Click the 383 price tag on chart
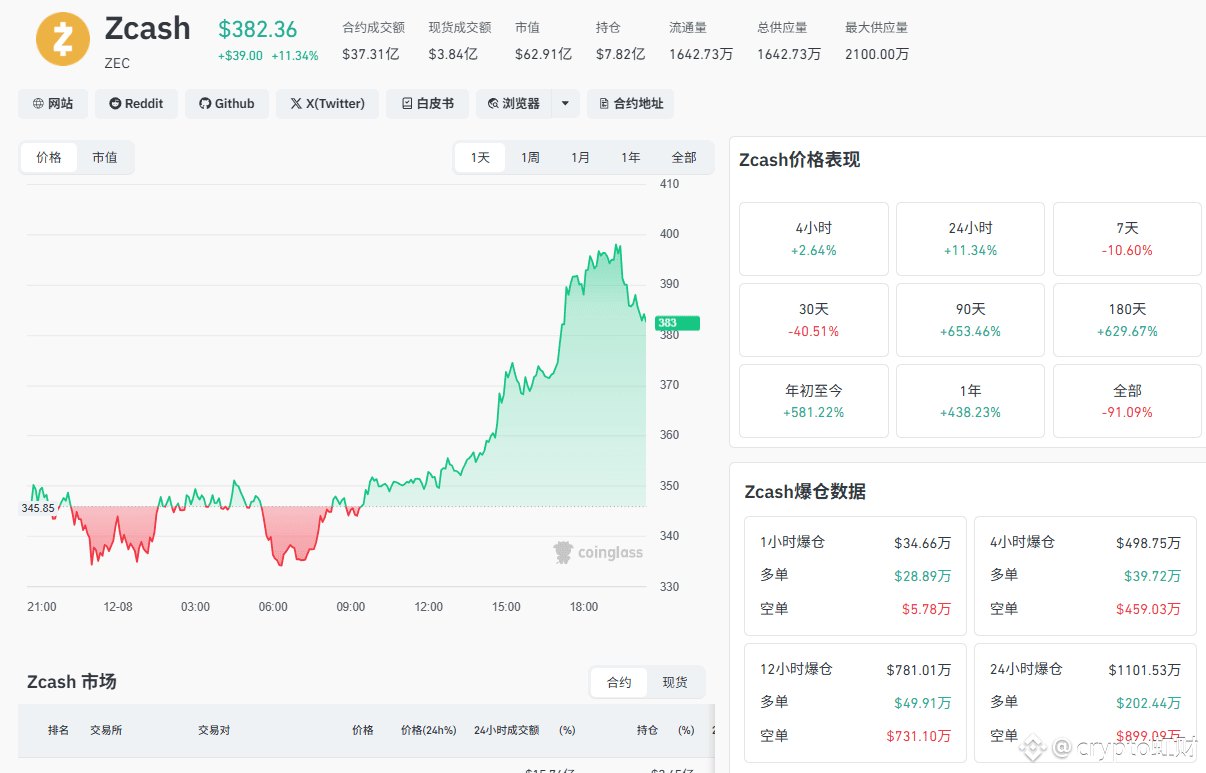This screenshot has width=1206, height=773. pos(677,323)
